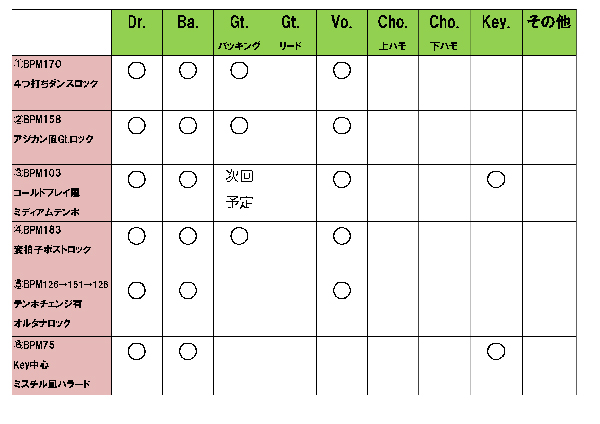The image size is (600, 424).
Task: Click the Gt. backing circle in the BPM183 row
Action: click(x=238, y=236)
